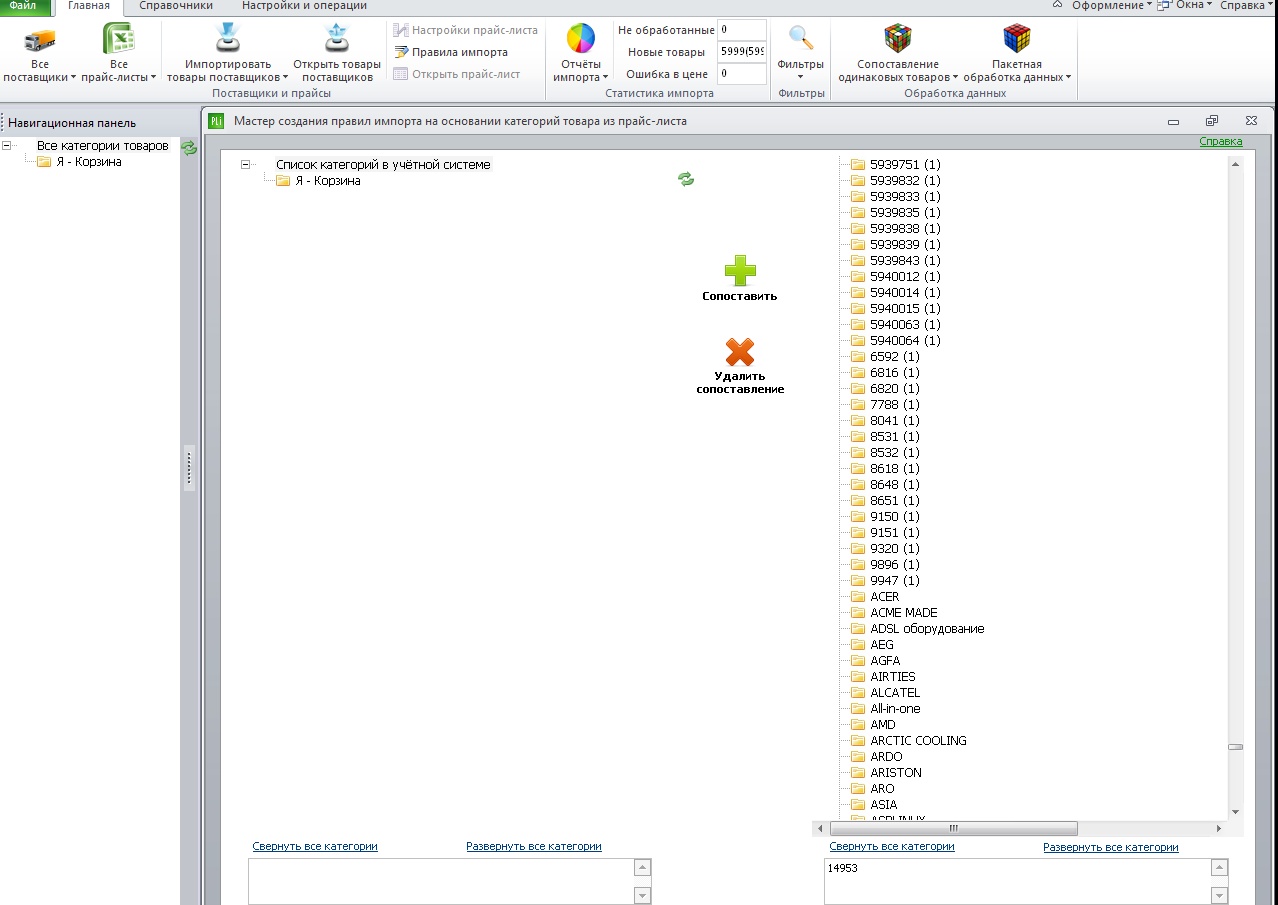Click Открыть прайс-лист toolbar item

tap(457, 74)
